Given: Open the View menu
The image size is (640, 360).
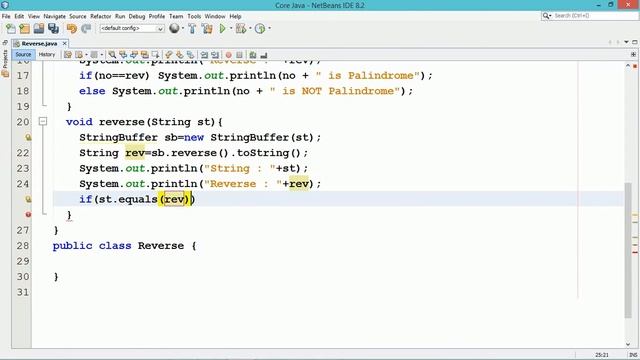Looking at the screenshot, I should [34, 16].
